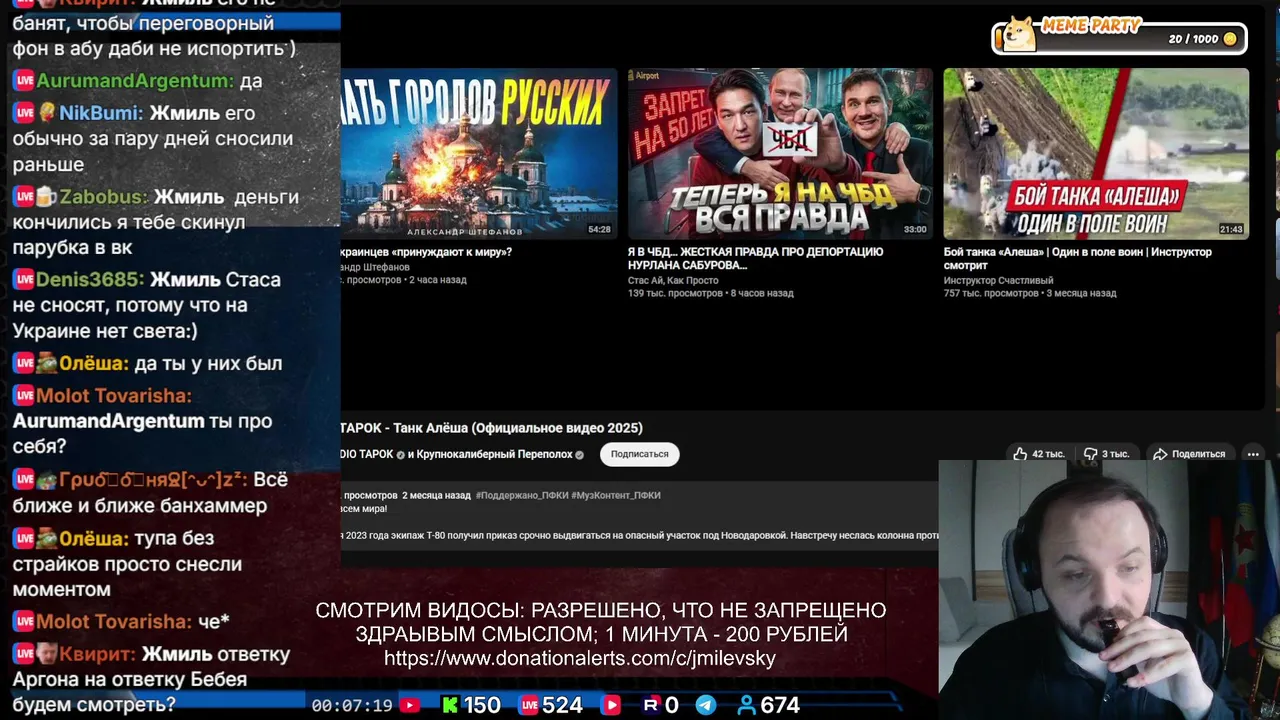Click the '757 тыс. просмотров • 3 месяца назад' line

click(1030, 293)
